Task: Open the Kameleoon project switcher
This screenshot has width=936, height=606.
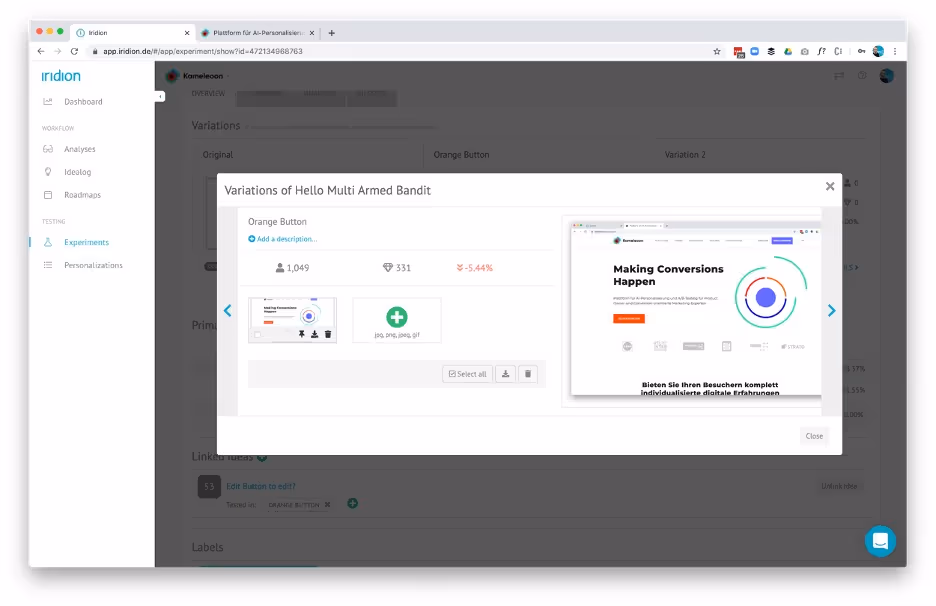Action: (200, 76)
